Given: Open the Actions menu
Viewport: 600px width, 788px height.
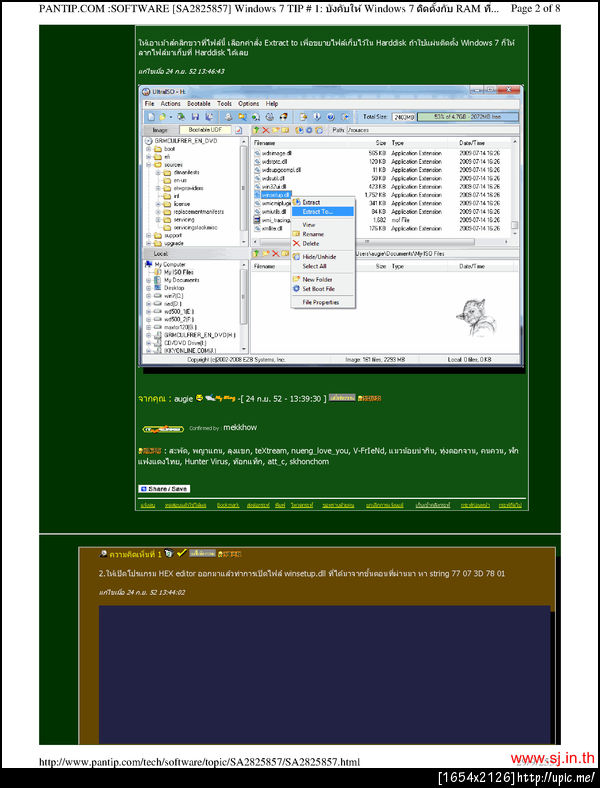Looking at the screenshot, I should 170,104.
